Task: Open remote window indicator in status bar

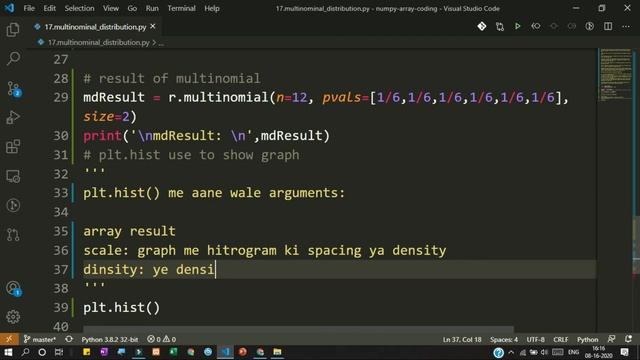Action: tap(9, 339)
